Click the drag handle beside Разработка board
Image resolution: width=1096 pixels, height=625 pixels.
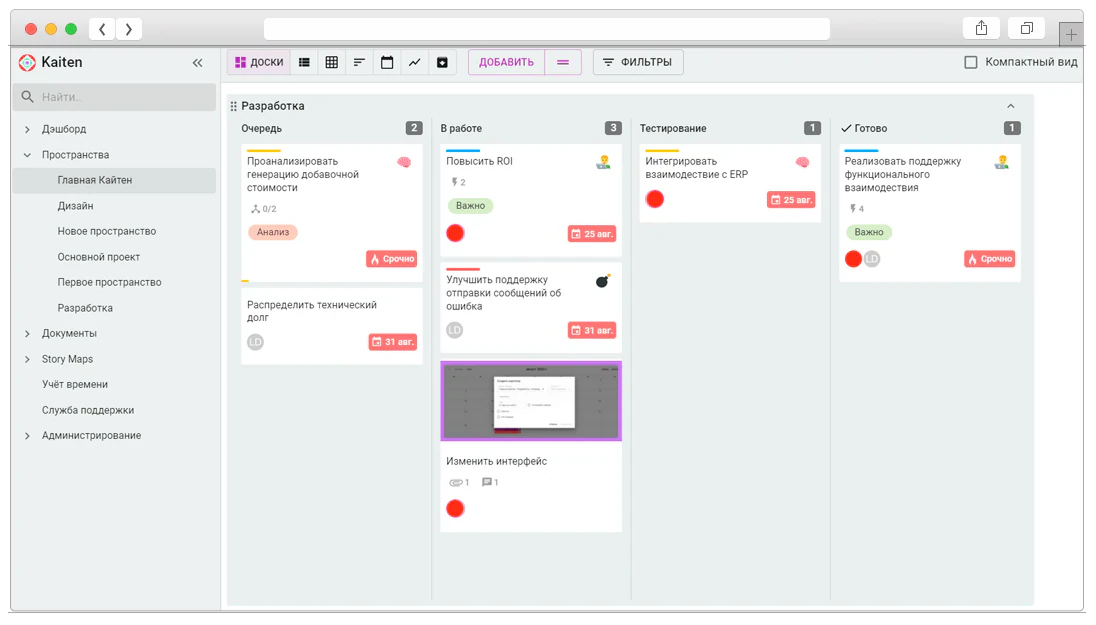(x=233, y=106)
